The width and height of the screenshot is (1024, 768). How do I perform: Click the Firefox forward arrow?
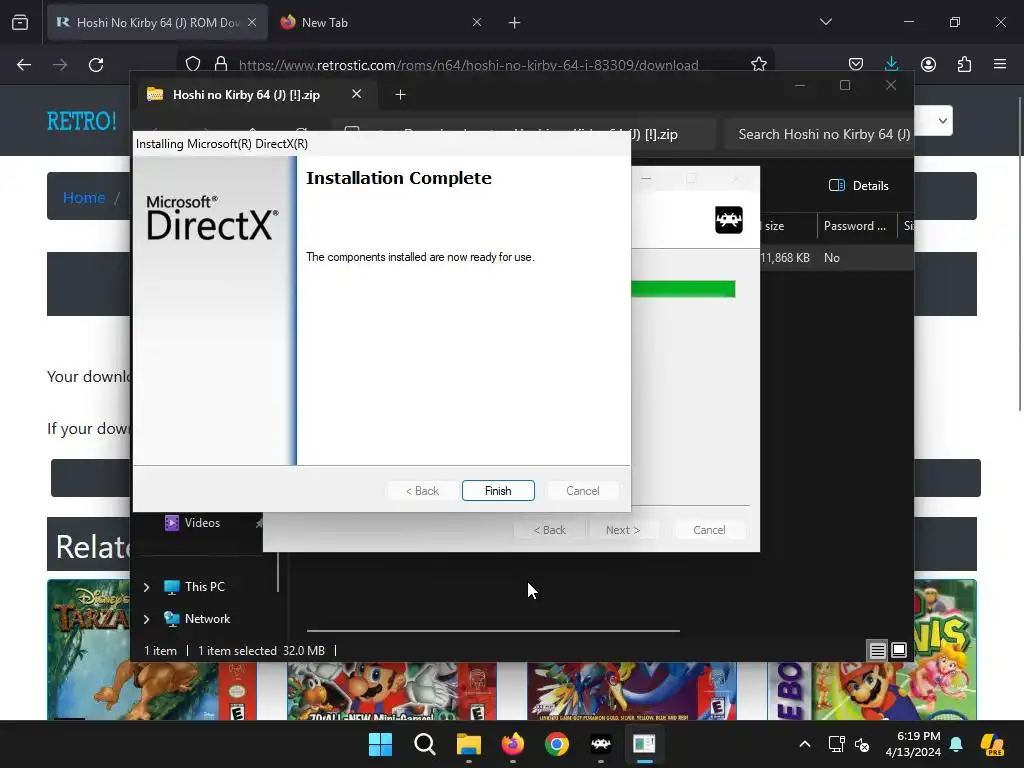pyautogui.click(x=60, y=65)
